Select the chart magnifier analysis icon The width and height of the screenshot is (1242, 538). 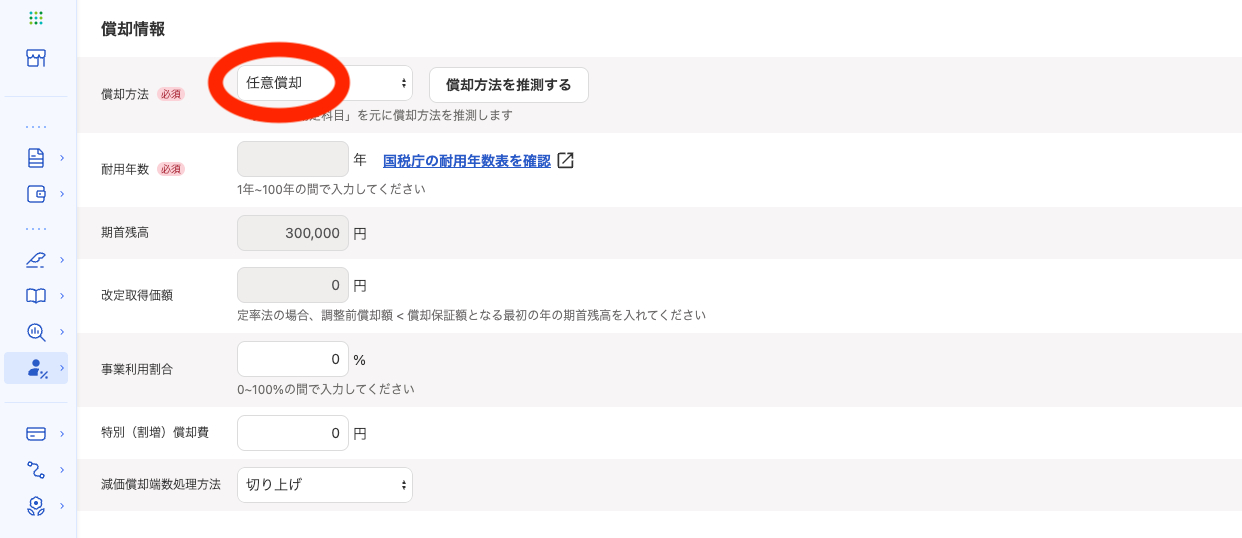click(36, 332)
